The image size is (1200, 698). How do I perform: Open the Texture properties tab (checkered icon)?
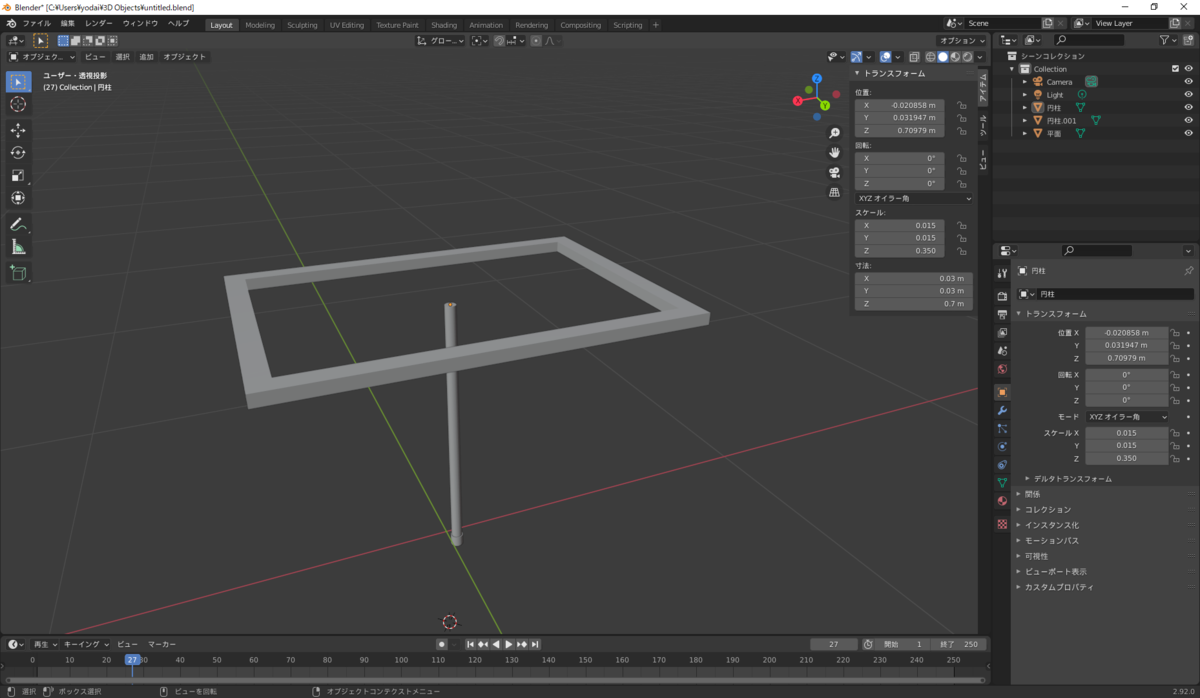click(1002, 523)
